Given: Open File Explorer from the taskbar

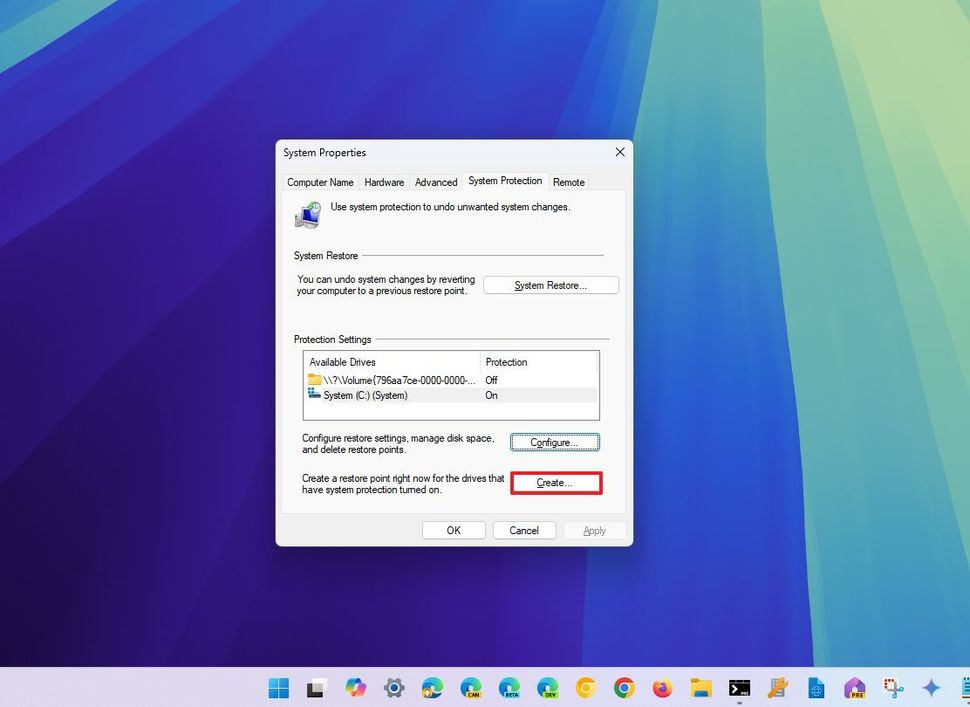Looking at the screenshot, I should click(x=700, y=688).
